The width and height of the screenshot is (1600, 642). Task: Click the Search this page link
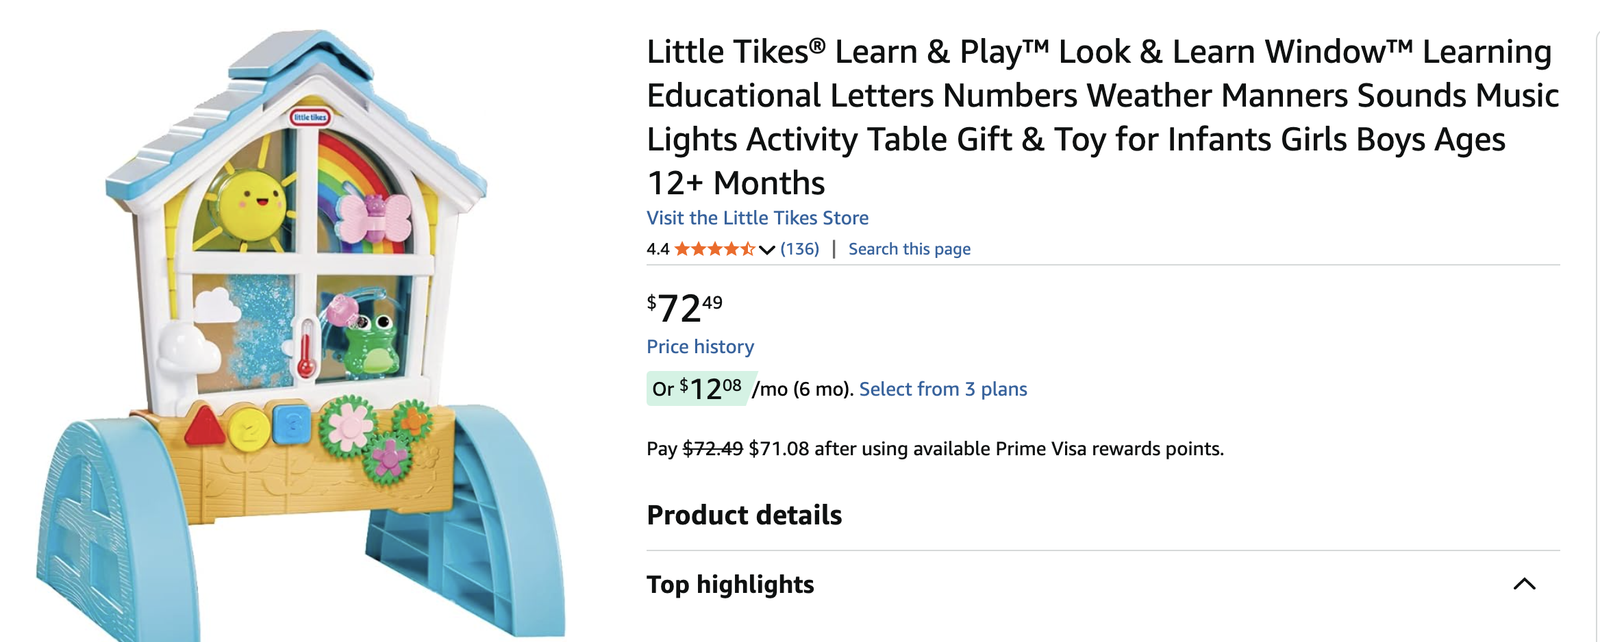coord(909,249)
